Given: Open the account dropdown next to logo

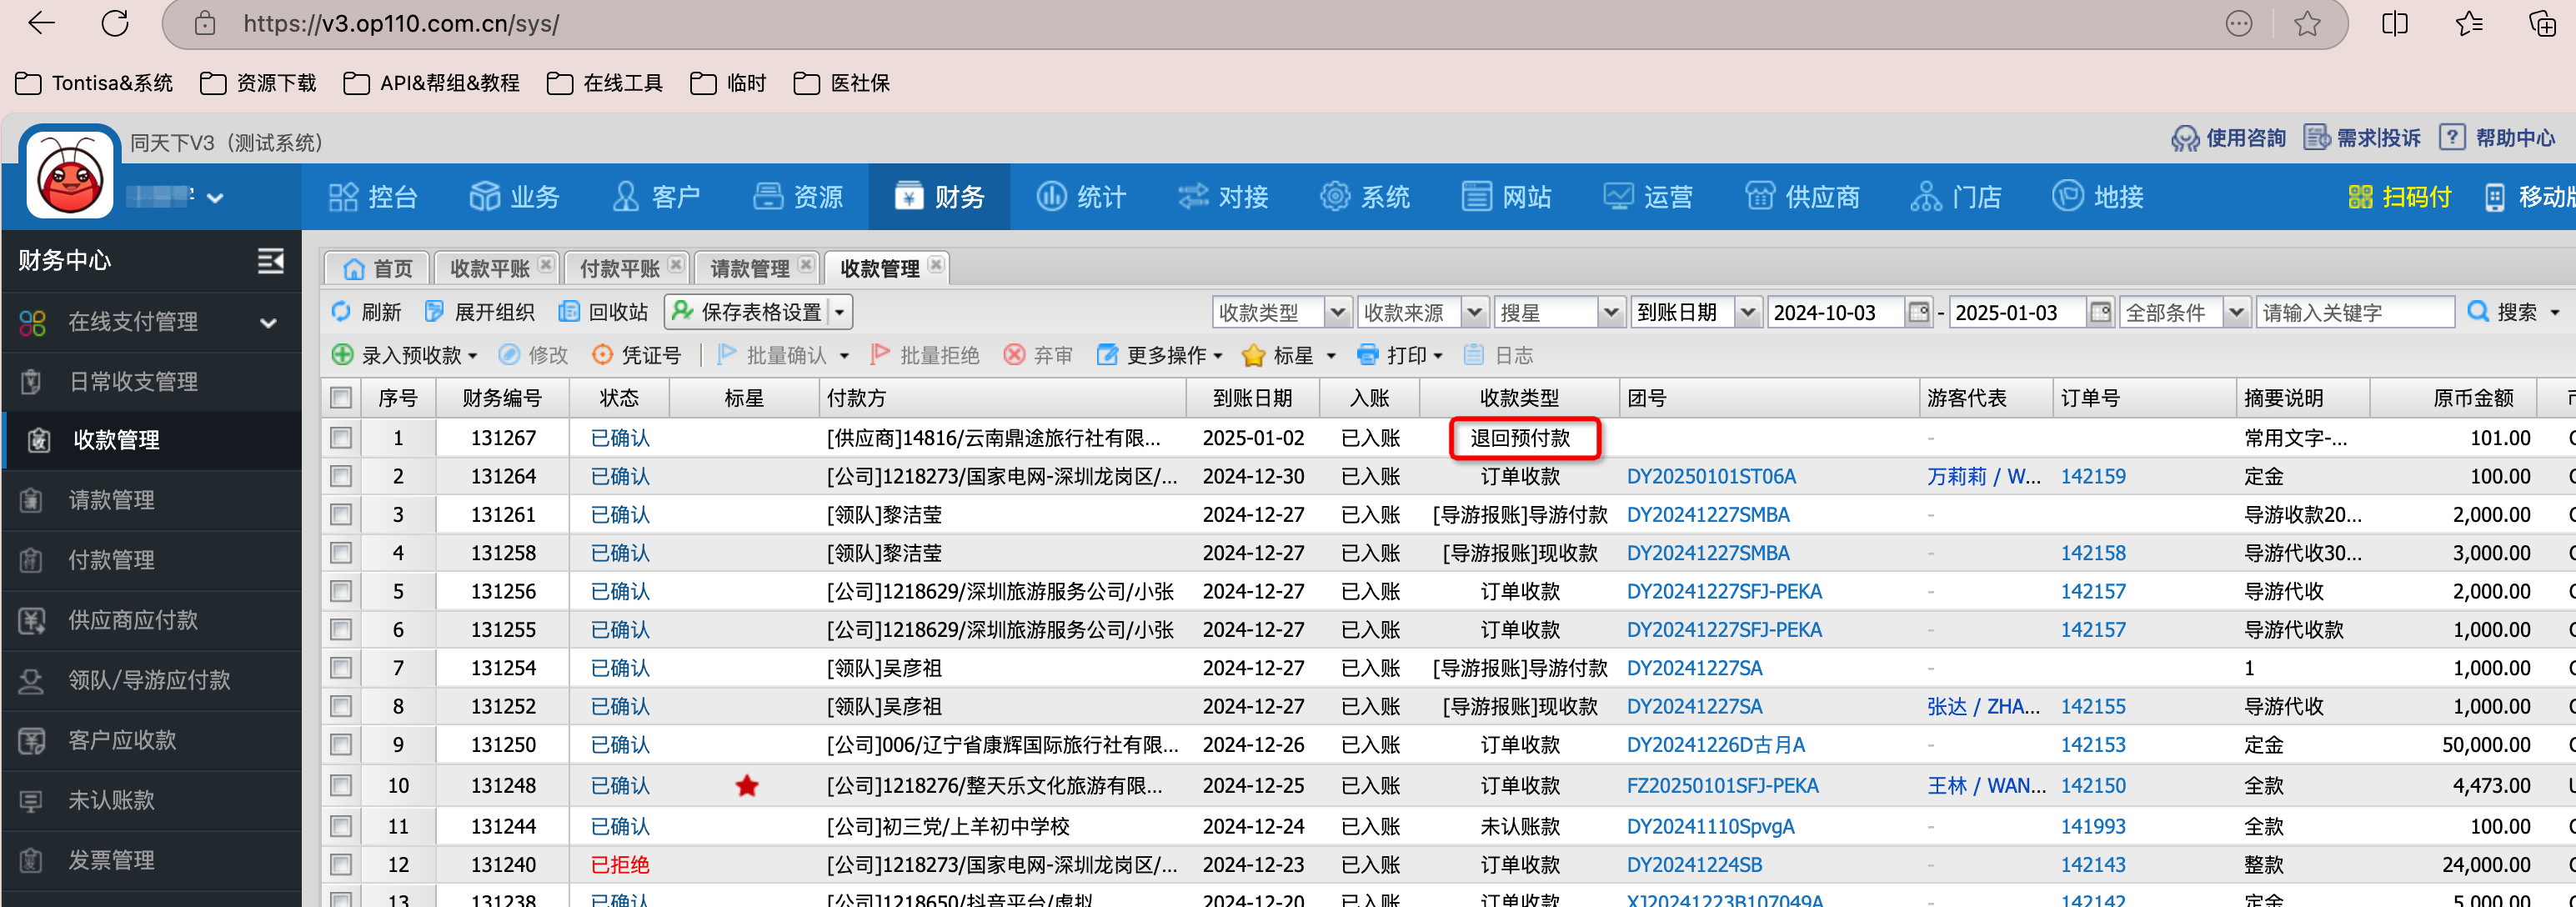Looking at the screenshot, I should pyautogui.click(x=215, y=198).
